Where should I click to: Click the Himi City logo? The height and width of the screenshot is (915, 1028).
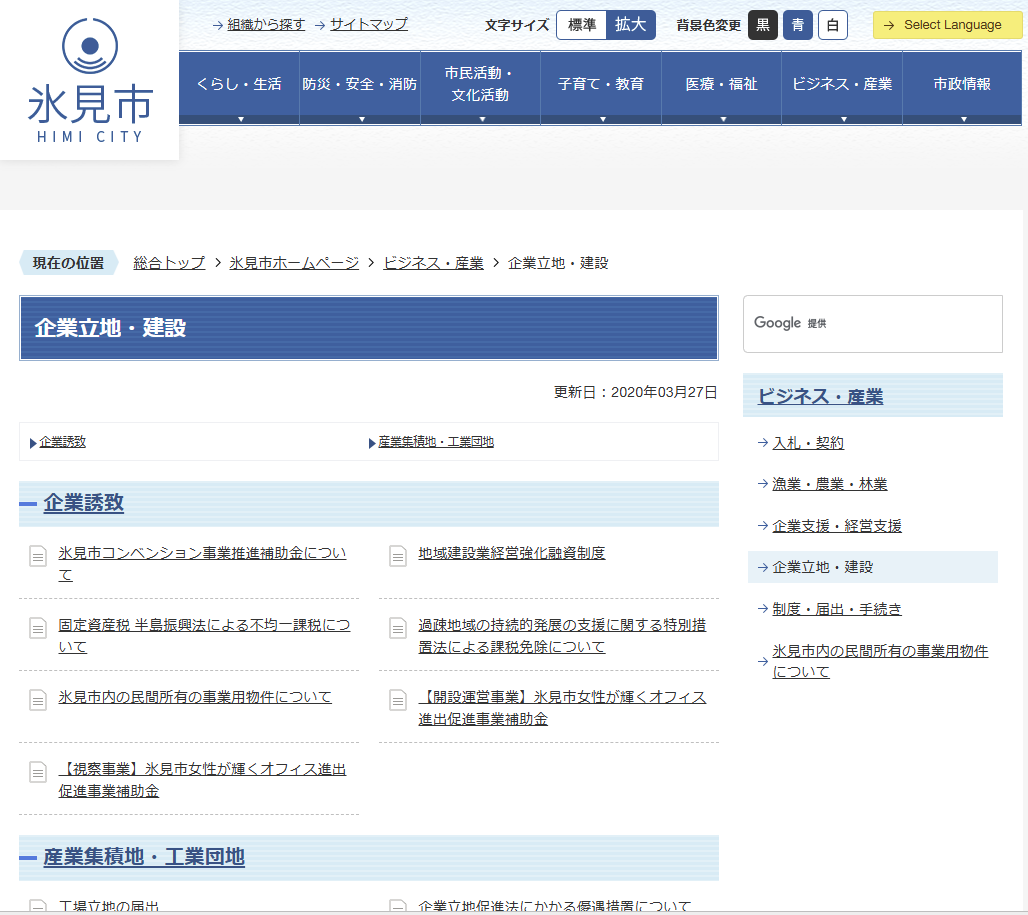(90, 80)
